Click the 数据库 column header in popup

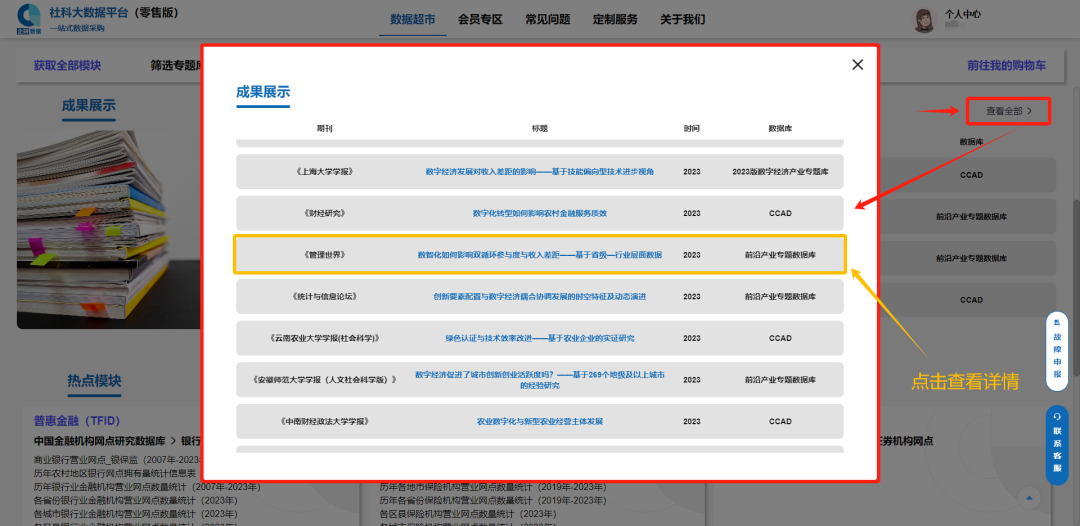(x=780, y=129)
